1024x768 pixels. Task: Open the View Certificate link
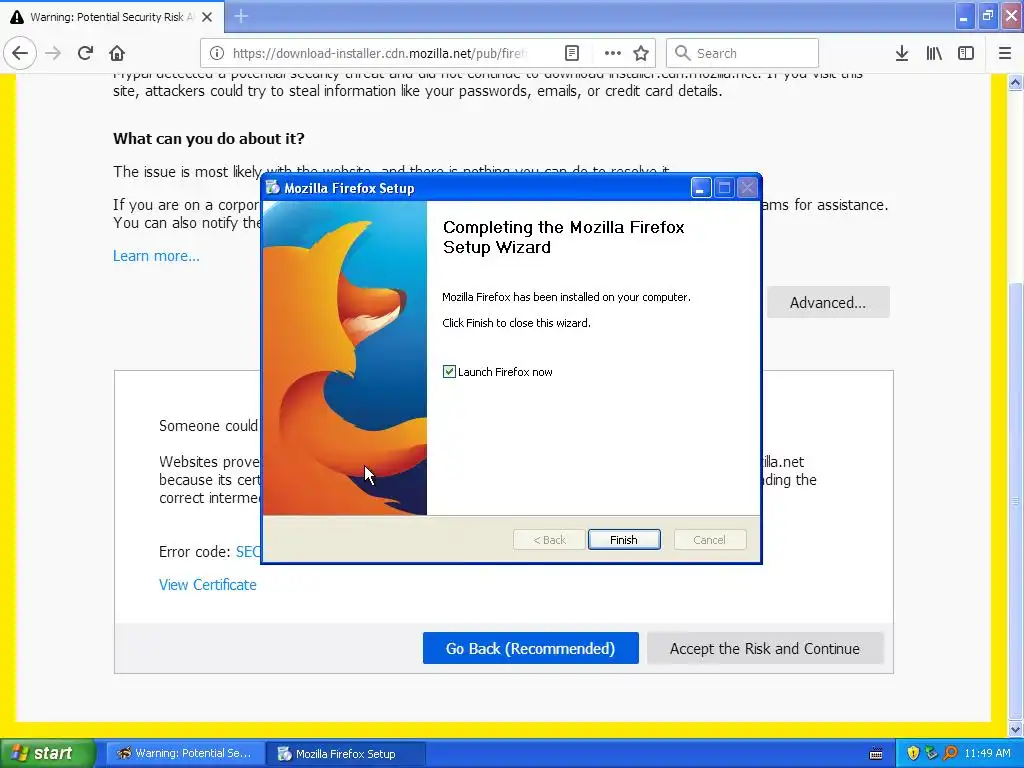point(208,585)
